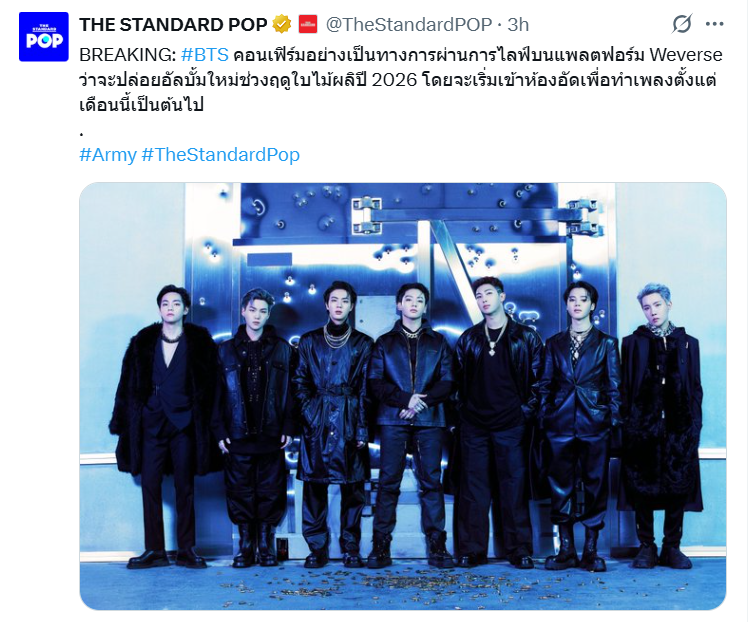Click the 3h timestamp
Screen dimensions: 752x622
pyautogui.click(x=518, y=24)
